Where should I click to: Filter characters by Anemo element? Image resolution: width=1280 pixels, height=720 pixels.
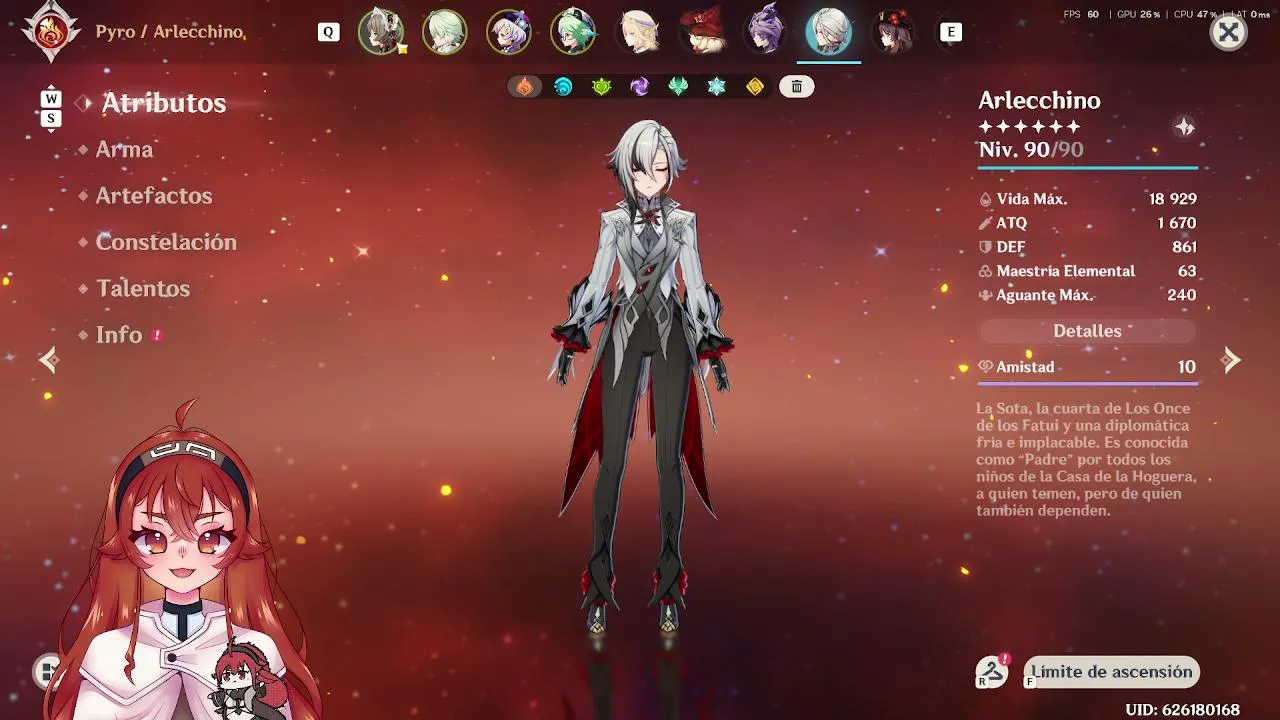(678, 87)
